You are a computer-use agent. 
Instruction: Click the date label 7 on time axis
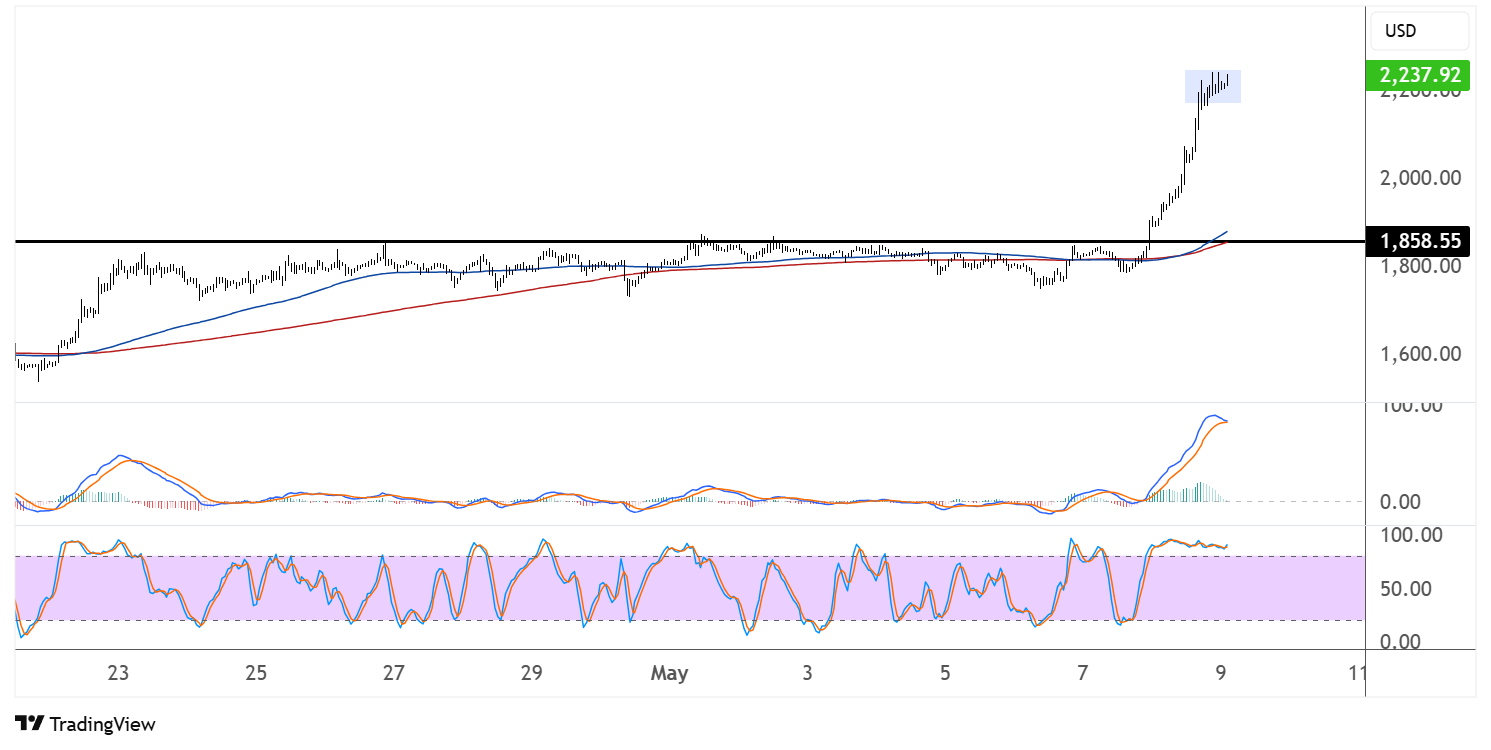1082,673
